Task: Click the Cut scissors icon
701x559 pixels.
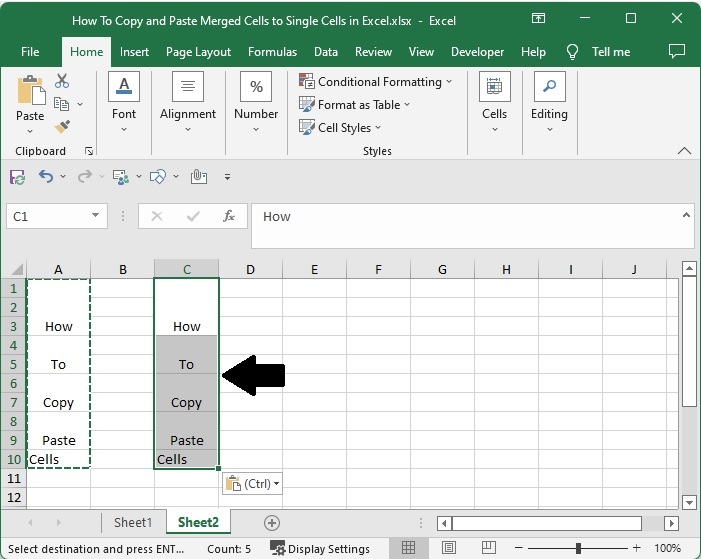Action: [x=62, y=81]
